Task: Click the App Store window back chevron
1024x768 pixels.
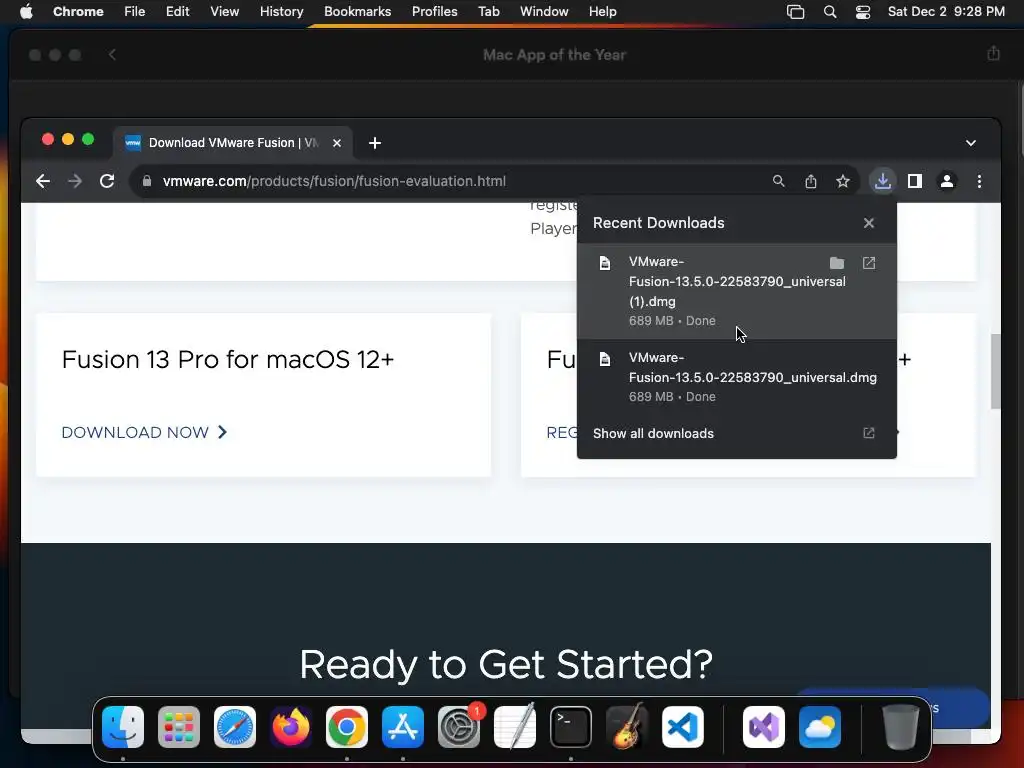Action: [112, 55]
